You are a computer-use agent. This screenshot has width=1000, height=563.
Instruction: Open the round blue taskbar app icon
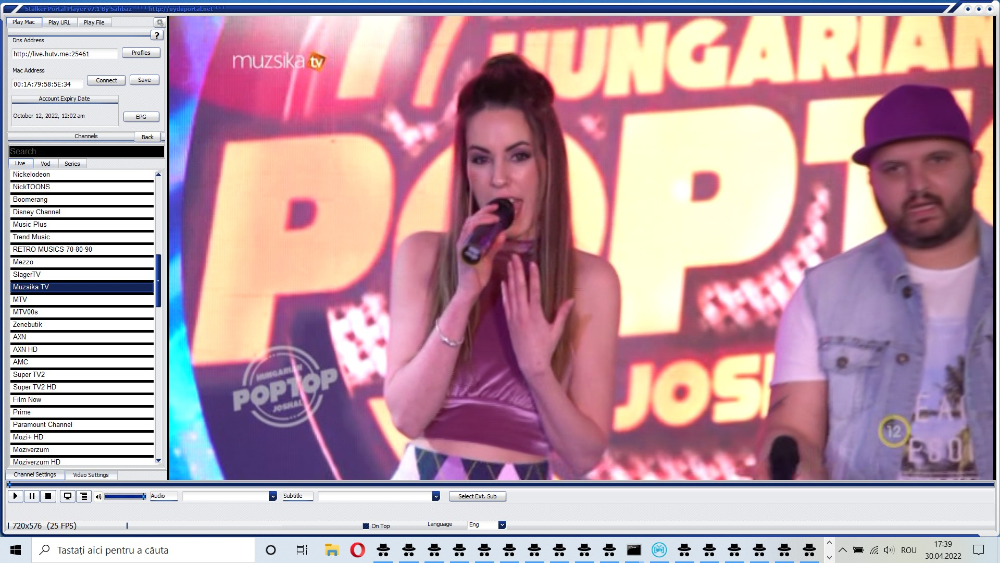(659, 550)
